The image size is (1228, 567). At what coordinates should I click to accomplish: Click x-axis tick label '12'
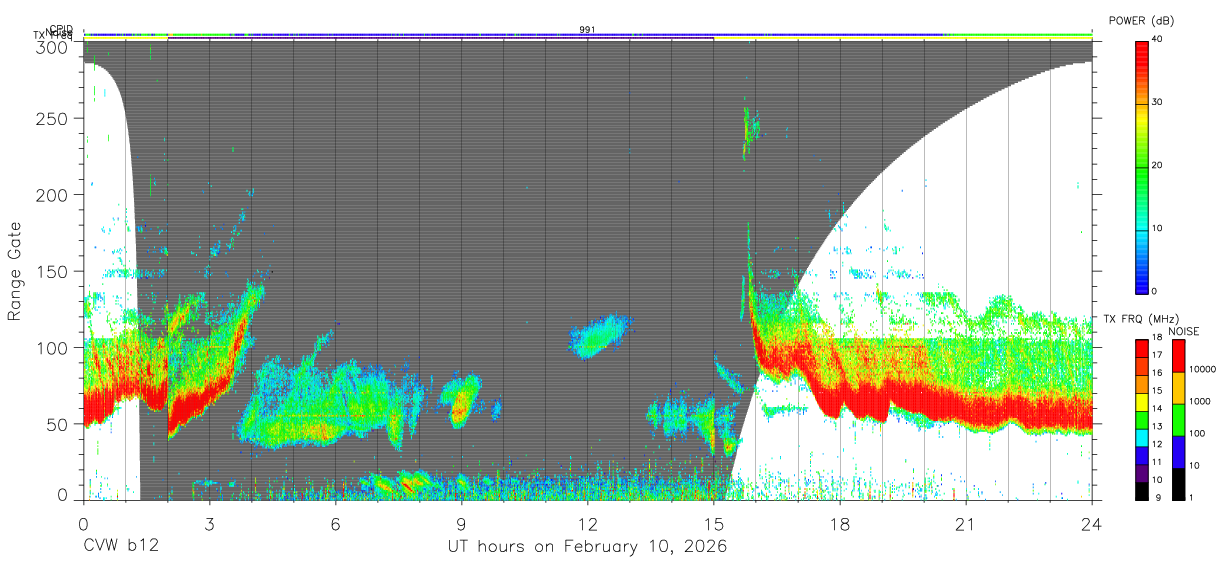point(587,523)
